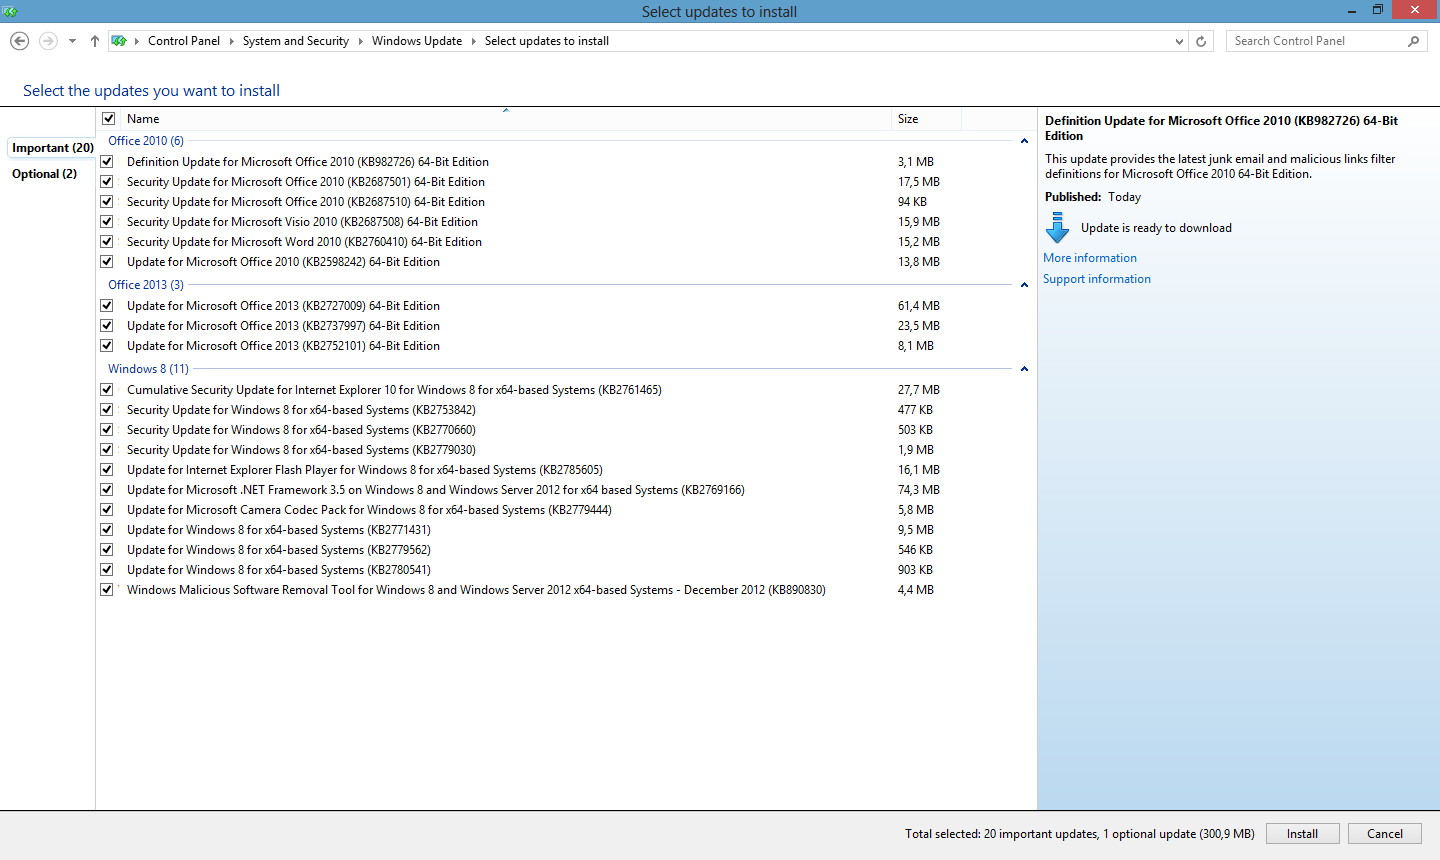Click the Office 2013 (3) group label
This screenshot has height=860, width=1440.
coord(146,285)
